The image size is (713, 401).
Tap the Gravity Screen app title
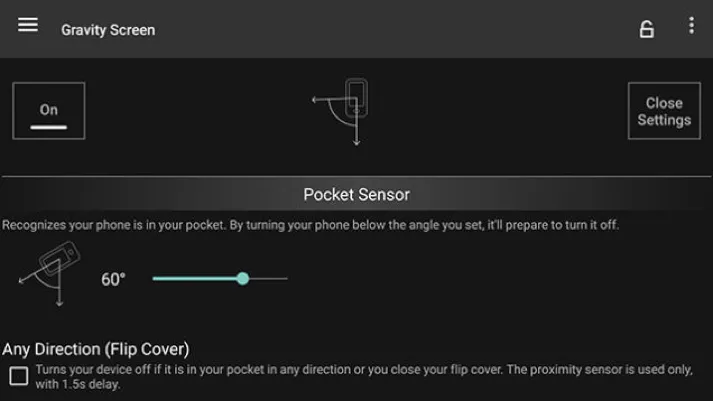tap(108, 29)
